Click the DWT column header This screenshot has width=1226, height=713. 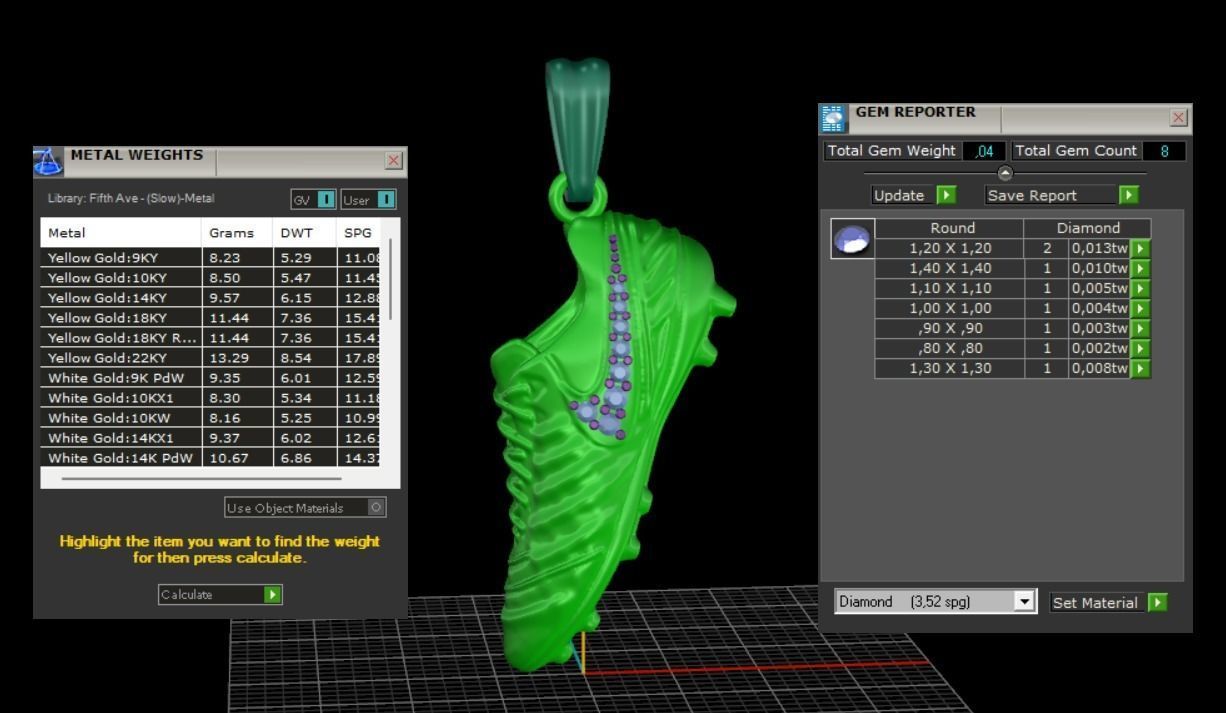tap(305, 233)
